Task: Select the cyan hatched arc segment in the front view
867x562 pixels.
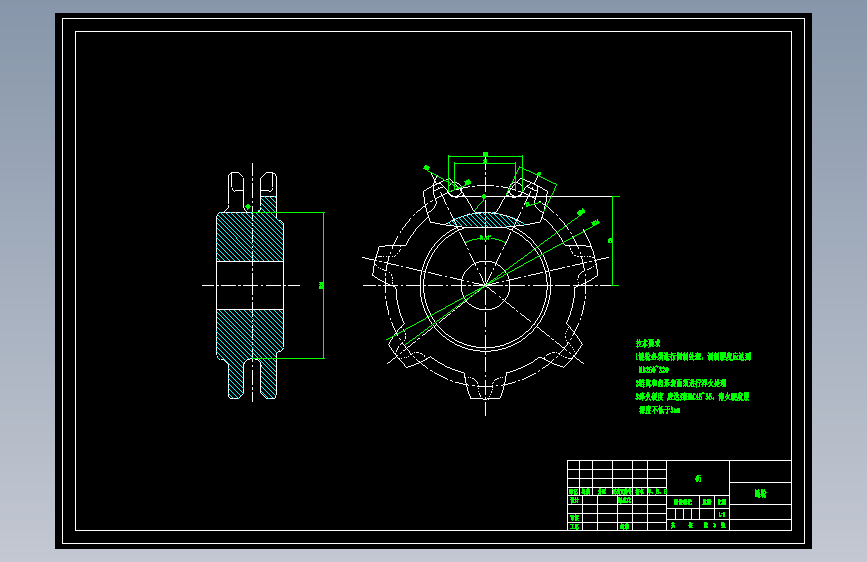Action: (485, 220)
